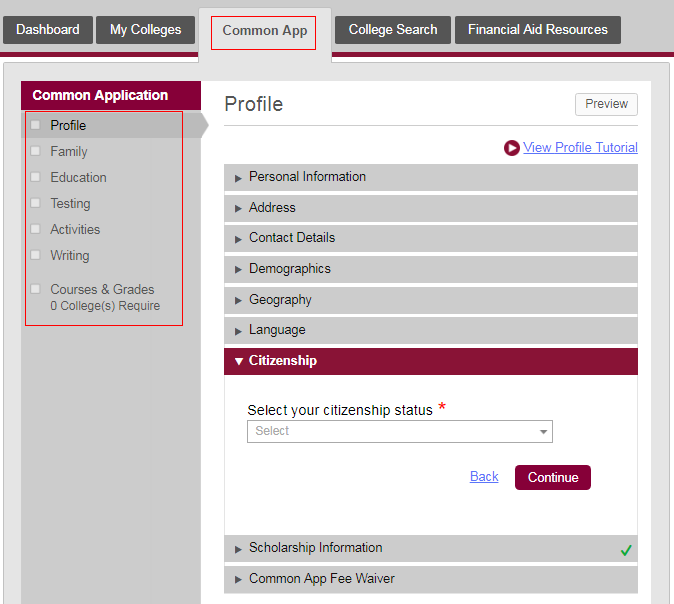Expand the Scholarship Information section
This screenshot has height=604, width=674.
point(431,548)
